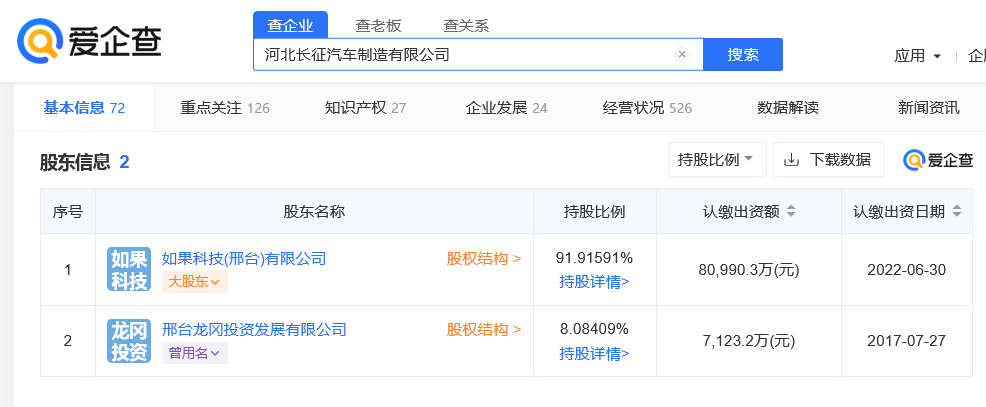Open 如果科技(邢台)有限公司 company link
The width and height of the screenshot is (986, 407).
tap(244, 259)
